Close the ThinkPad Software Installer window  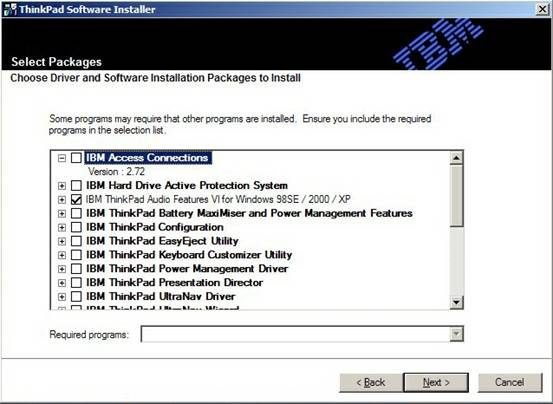542,9
